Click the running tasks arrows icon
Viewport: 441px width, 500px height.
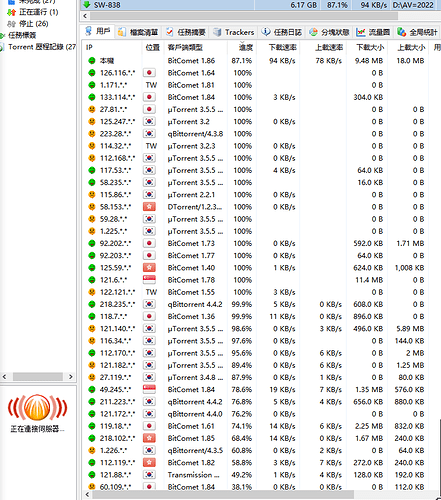12,13
